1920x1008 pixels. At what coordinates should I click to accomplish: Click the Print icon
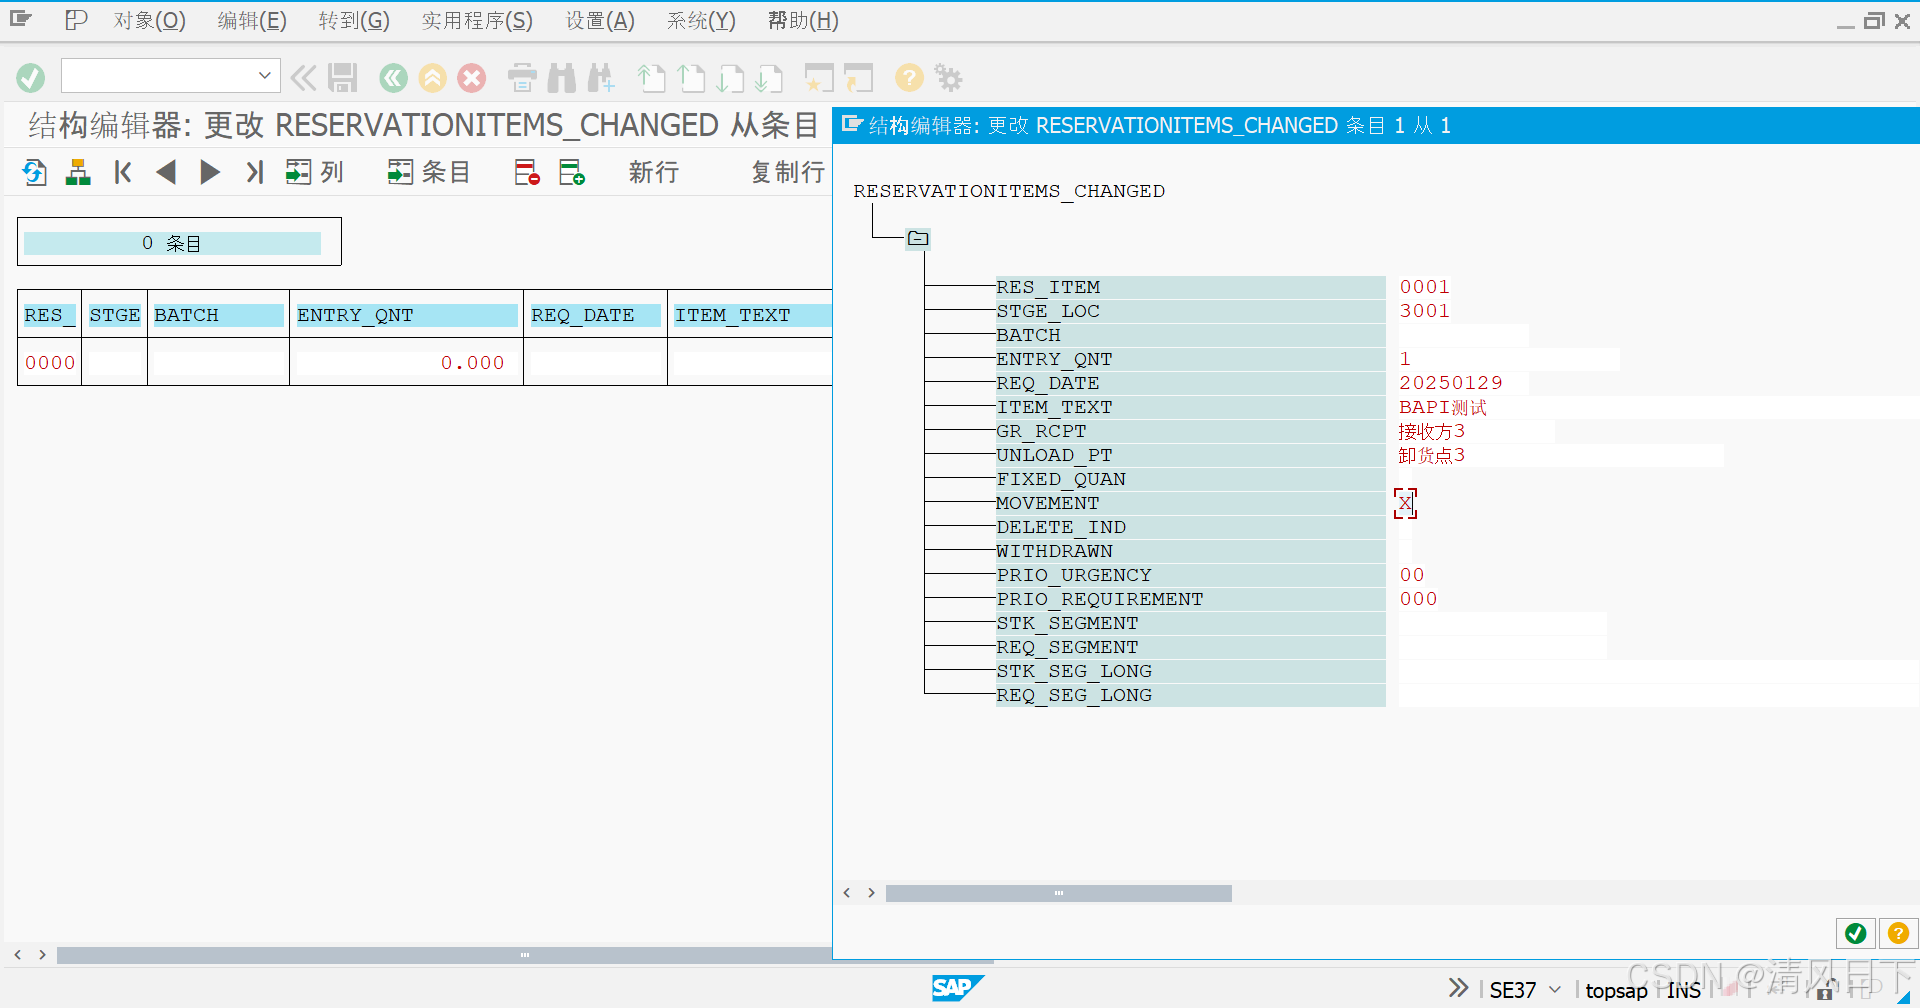point(523,77)
